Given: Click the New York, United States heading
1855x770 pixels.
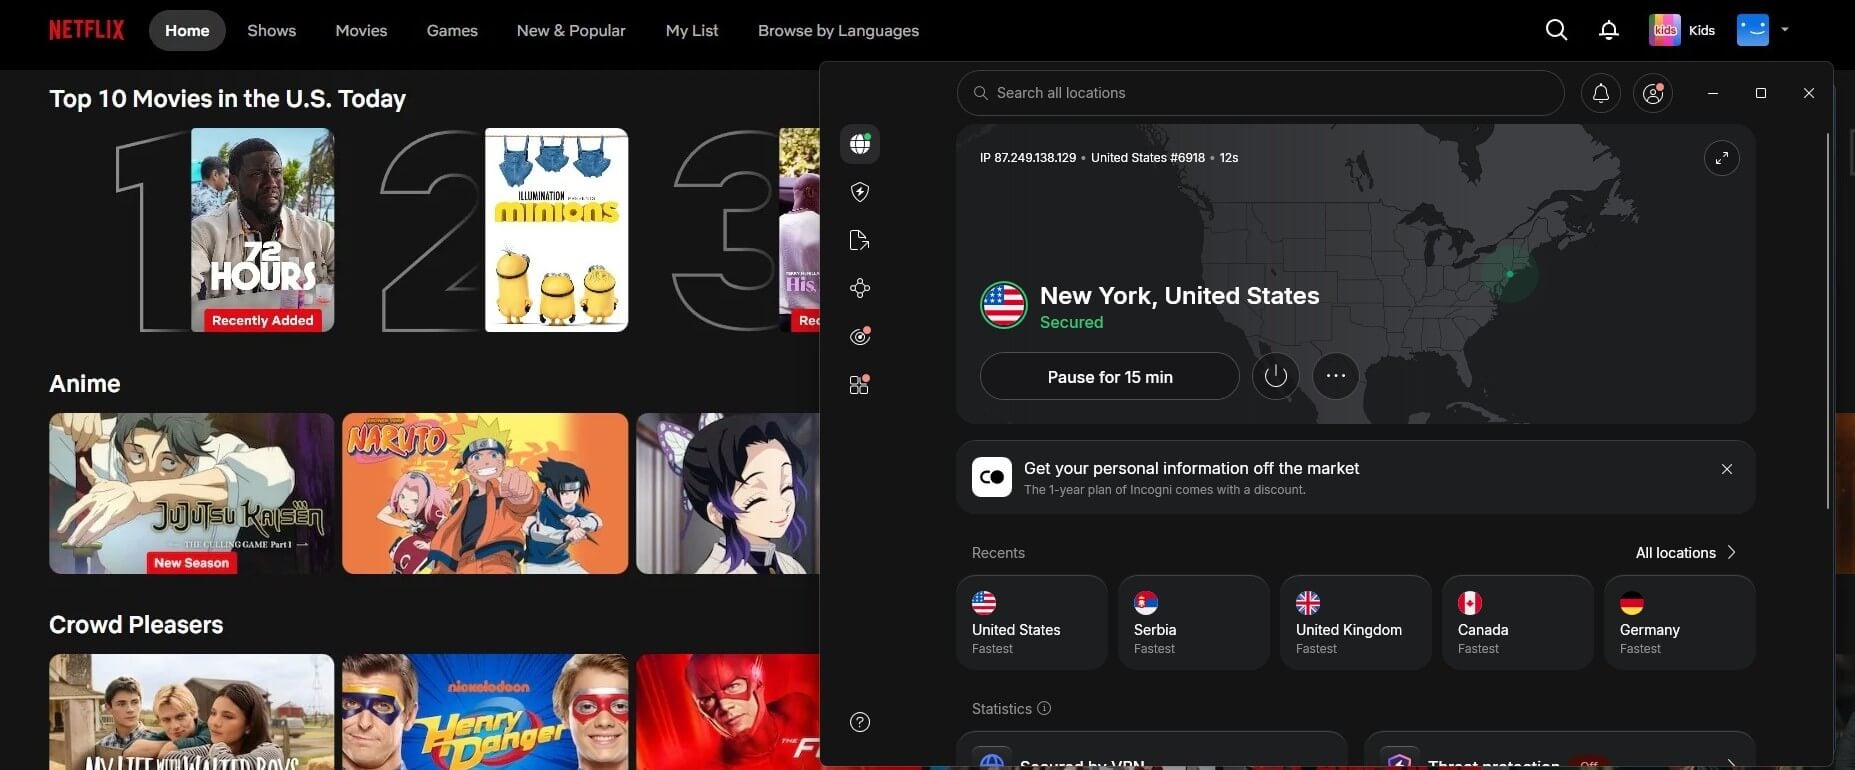Looking at the screenshot, I should point(1179,296).
